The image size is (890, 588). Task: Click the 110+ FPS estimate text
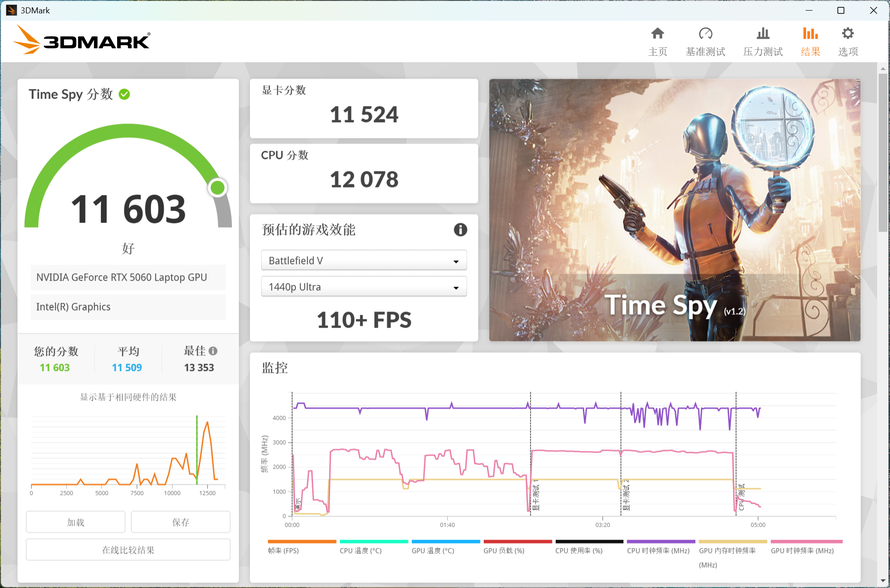(364, 320)
